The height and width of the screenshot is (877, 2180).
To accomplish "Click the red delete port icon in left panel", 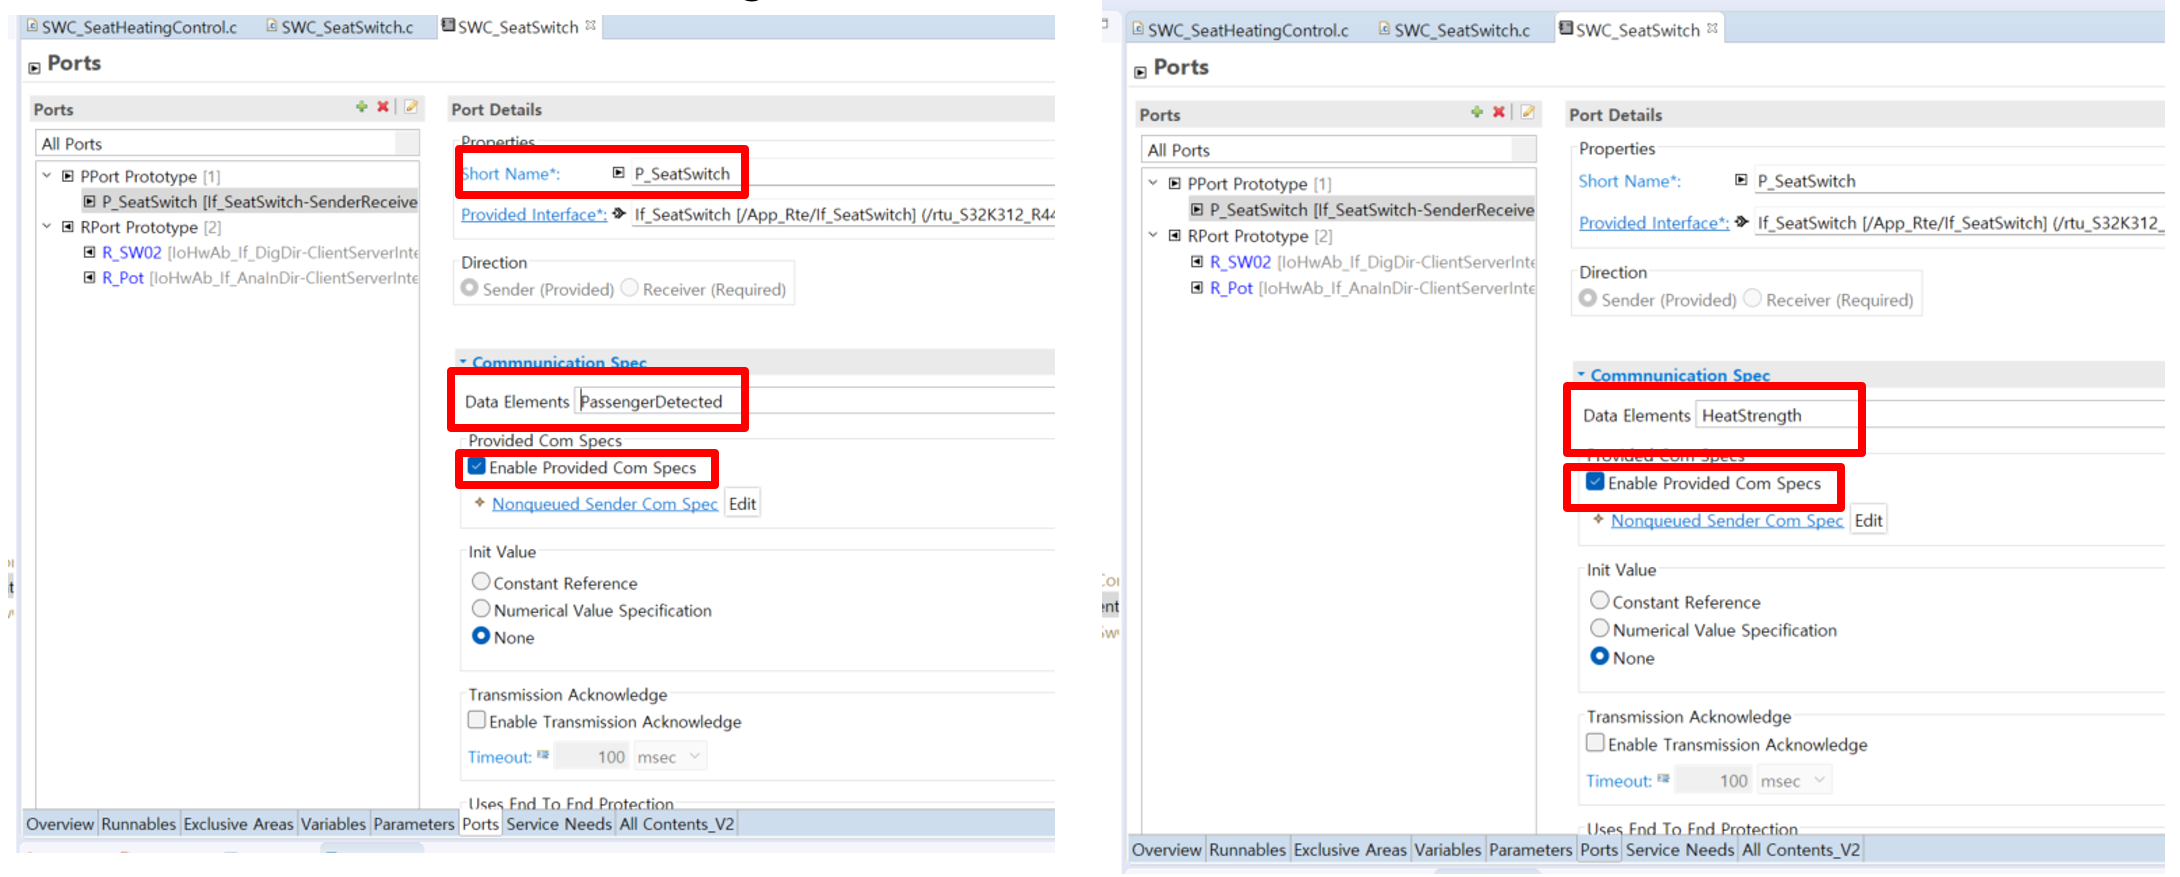I will pyautogui.click(x=382, y=107).
